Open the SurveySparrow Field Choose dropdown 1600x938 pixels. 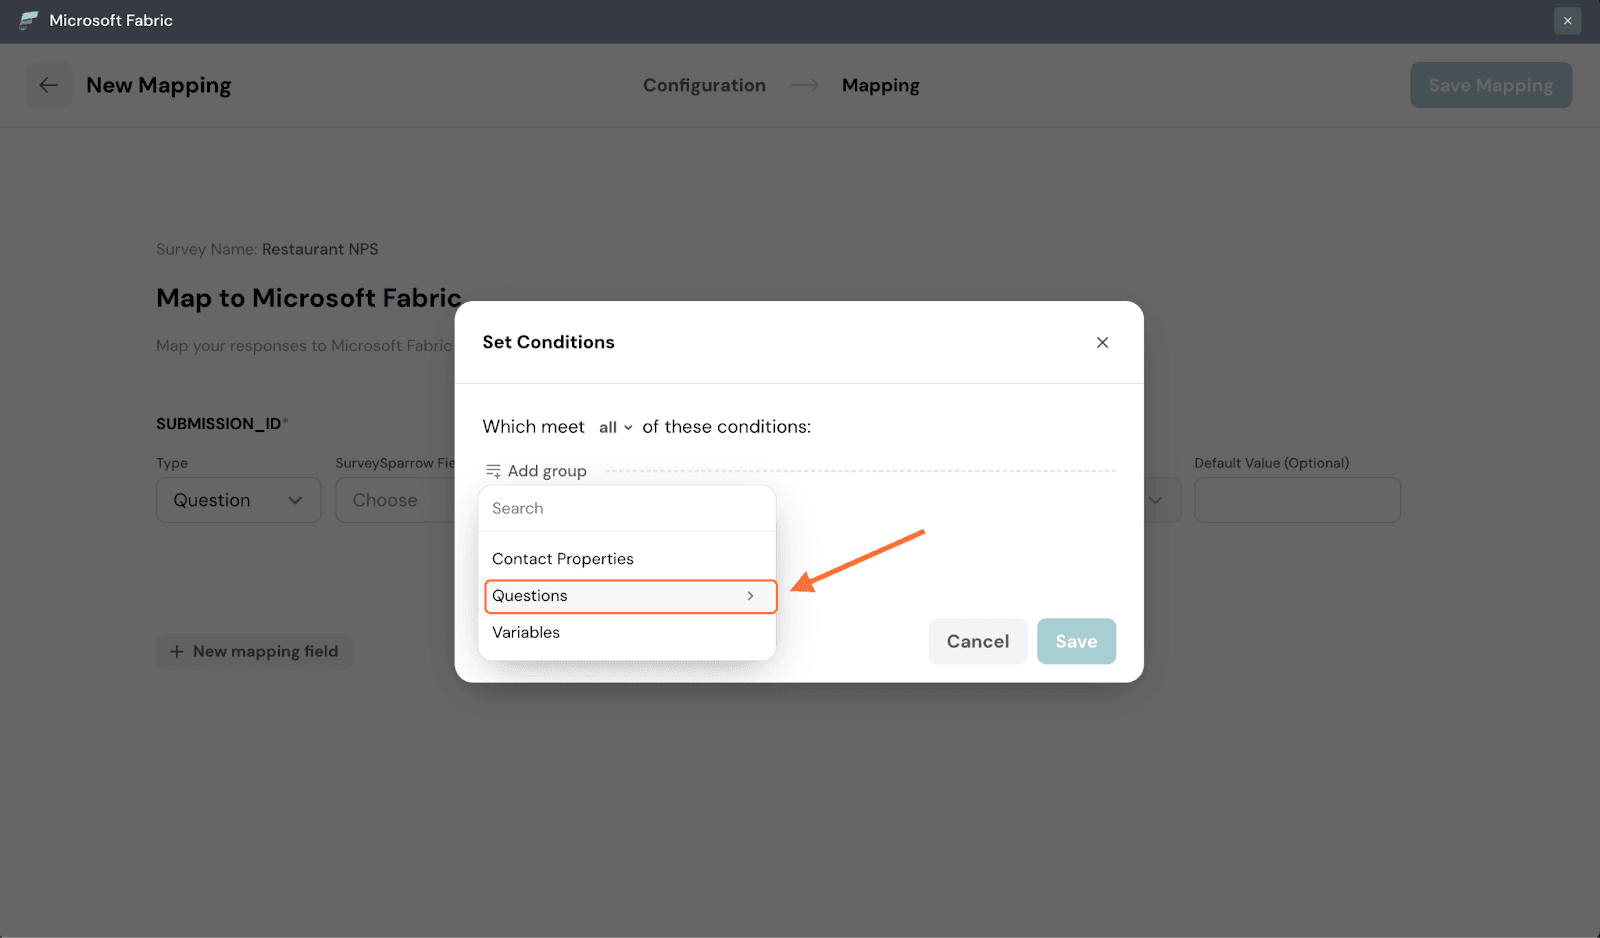395,500
